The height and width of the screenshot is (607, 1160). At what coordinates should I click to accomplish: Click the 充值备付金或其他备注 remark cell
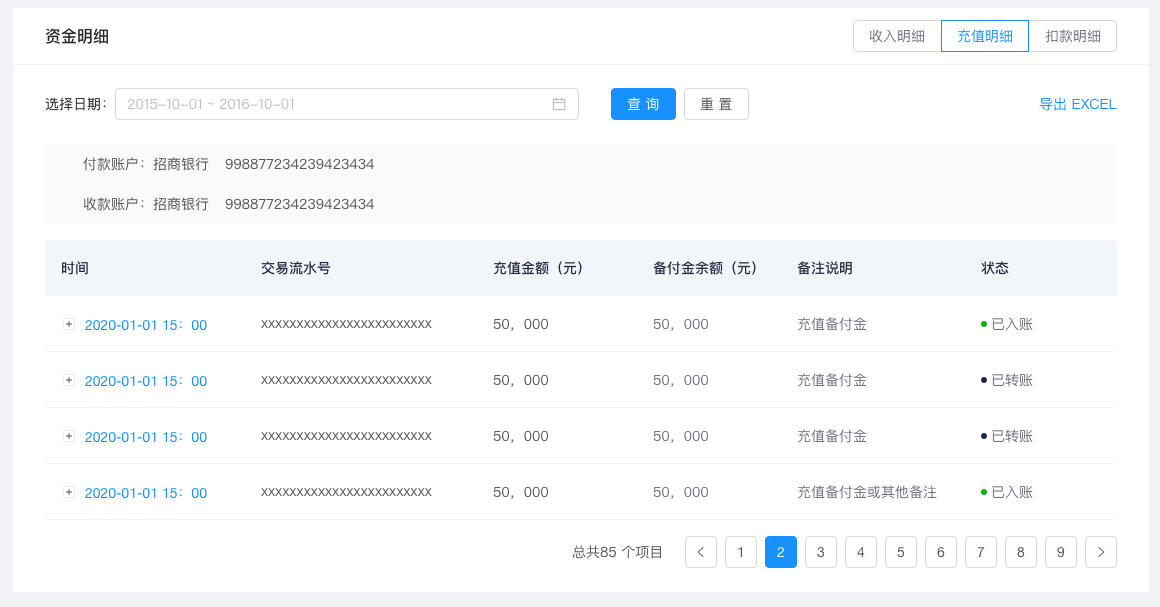click(867, 492)
